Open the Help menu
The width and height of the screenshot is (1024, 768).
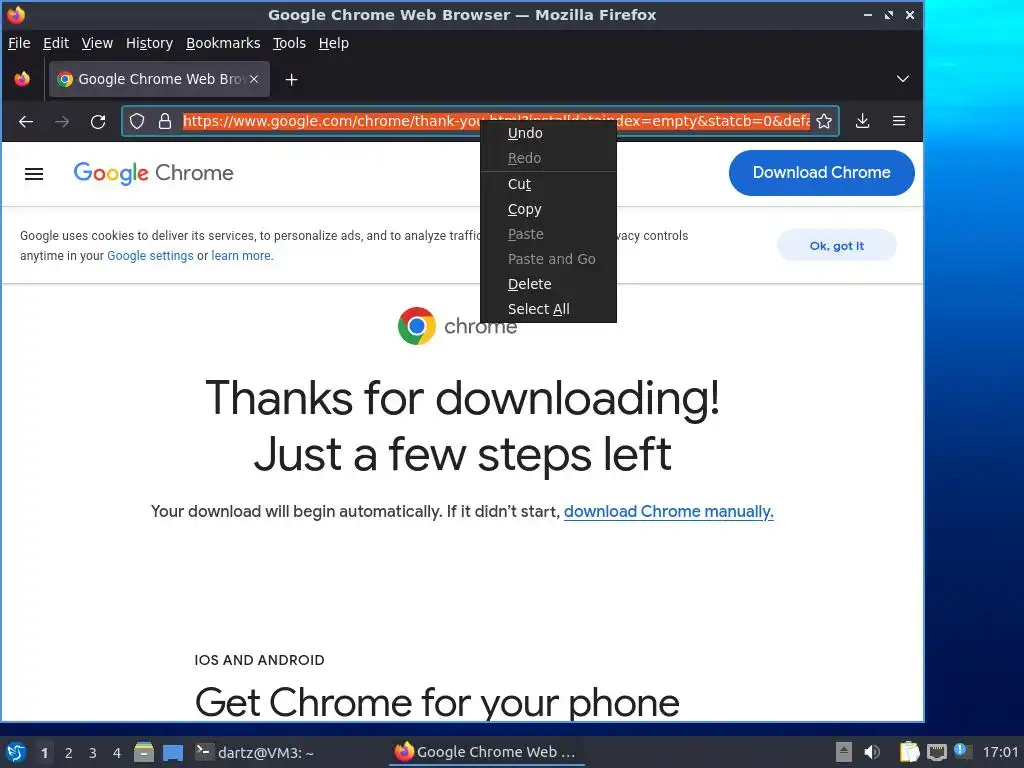(334, 43)
